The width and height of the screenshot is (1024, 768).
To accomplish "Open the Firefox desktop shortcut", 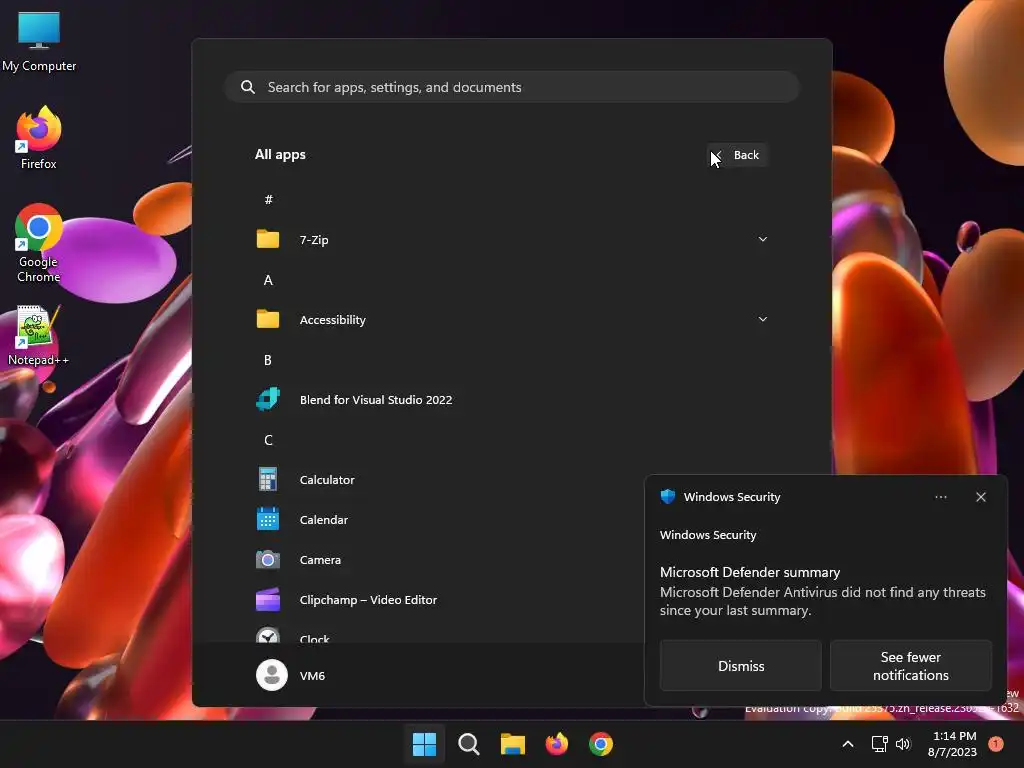I will point(39,138).
